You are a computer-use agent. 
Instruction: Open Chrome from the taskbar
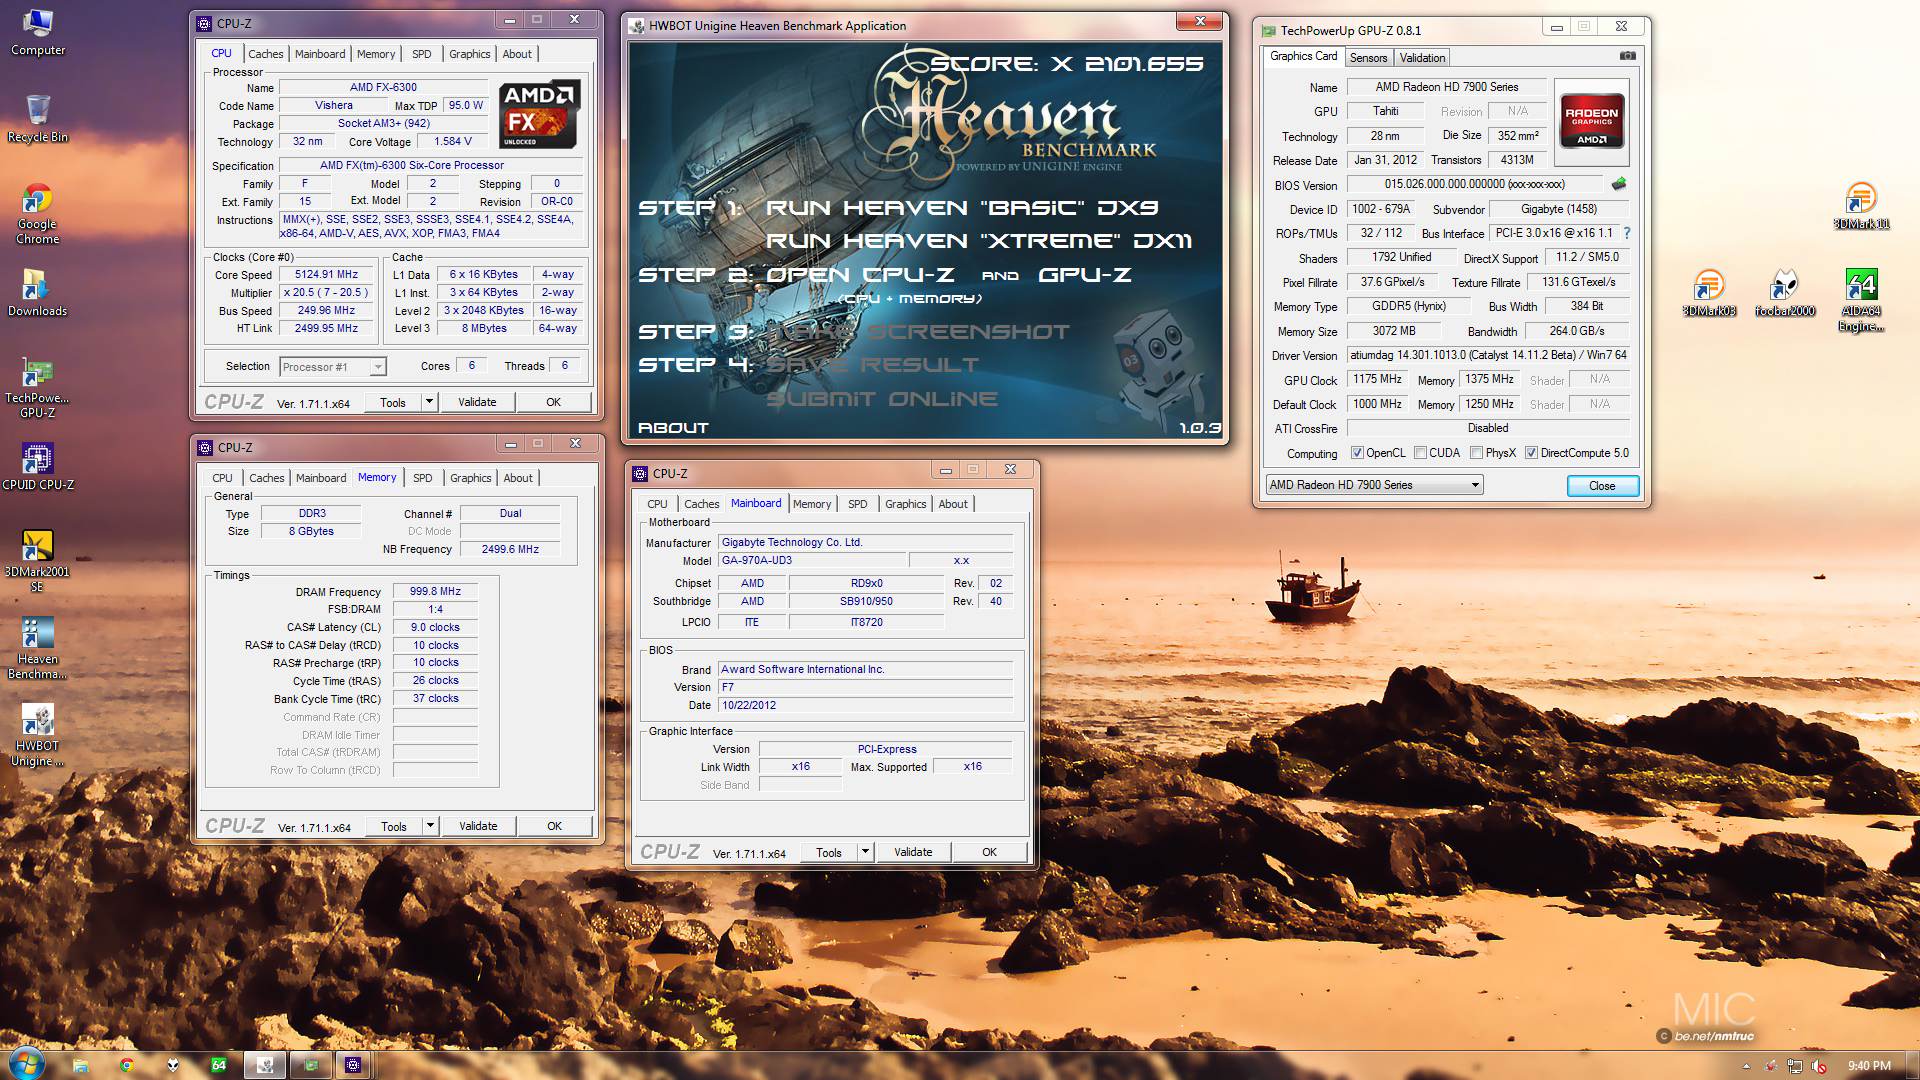pyautogui.click(x=126, y=1065)
